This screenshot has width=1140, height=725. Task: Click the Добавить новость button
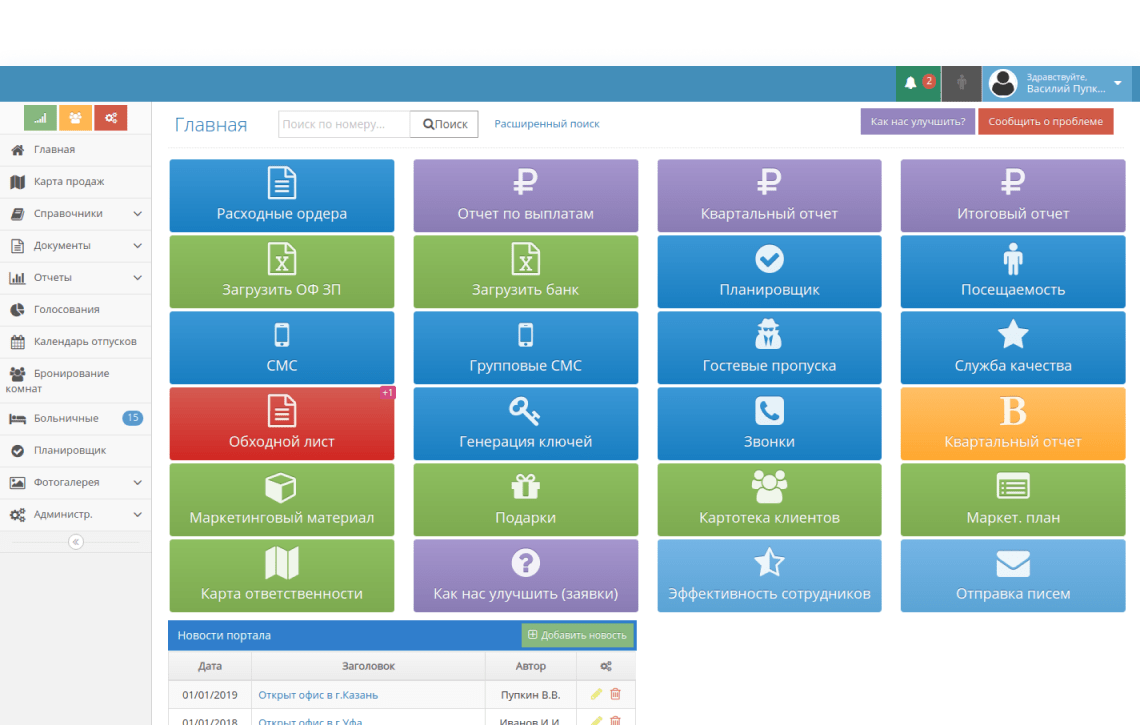coord(580,635)
